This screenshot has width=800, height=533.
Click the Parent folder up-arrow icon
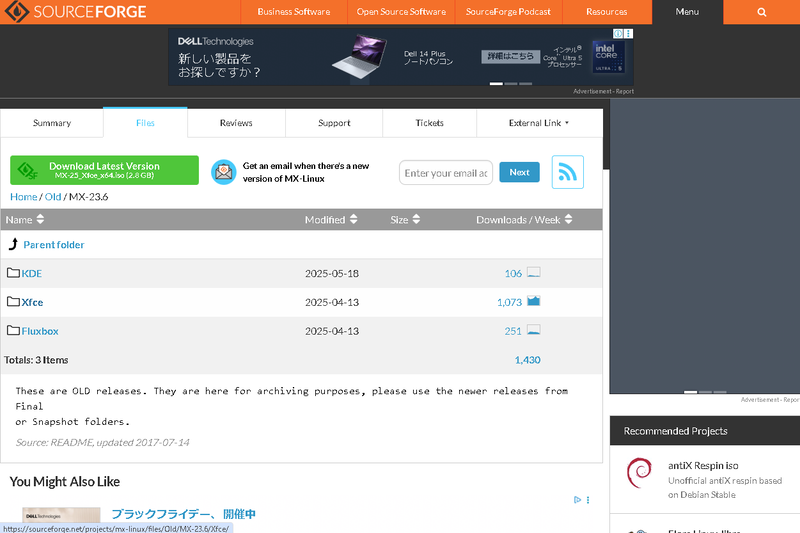click(13, 244)
